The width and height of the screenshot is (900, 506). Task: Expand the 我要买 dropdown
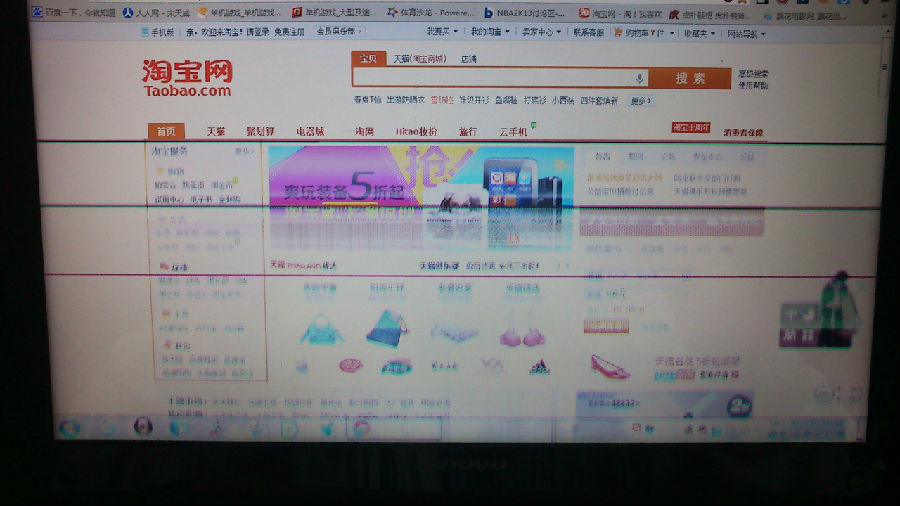(442, 32)
